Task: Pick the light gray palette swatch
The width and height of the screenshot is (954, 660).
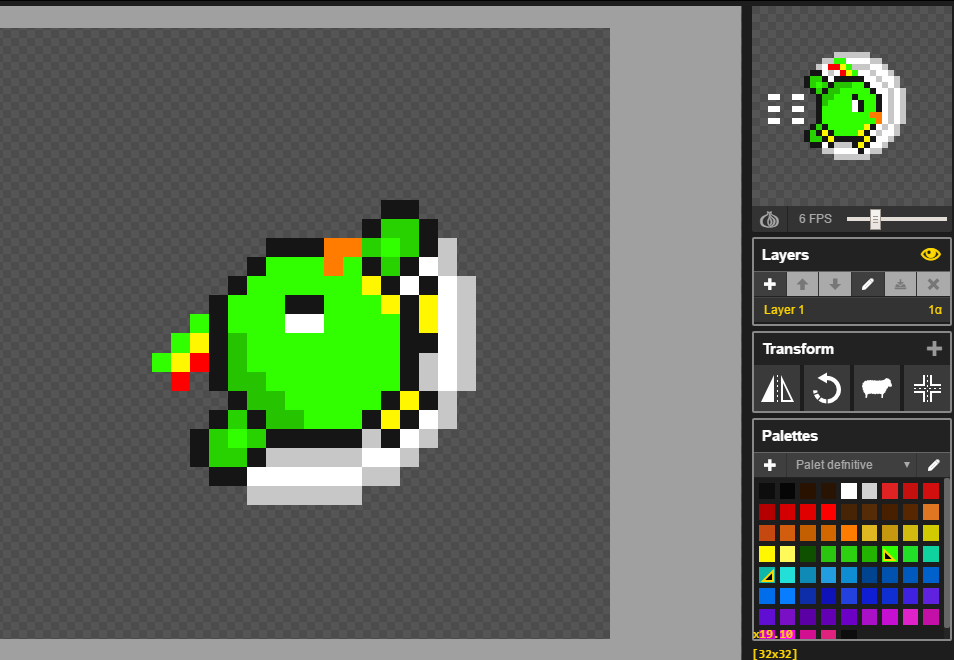Action: click(869, 491)
